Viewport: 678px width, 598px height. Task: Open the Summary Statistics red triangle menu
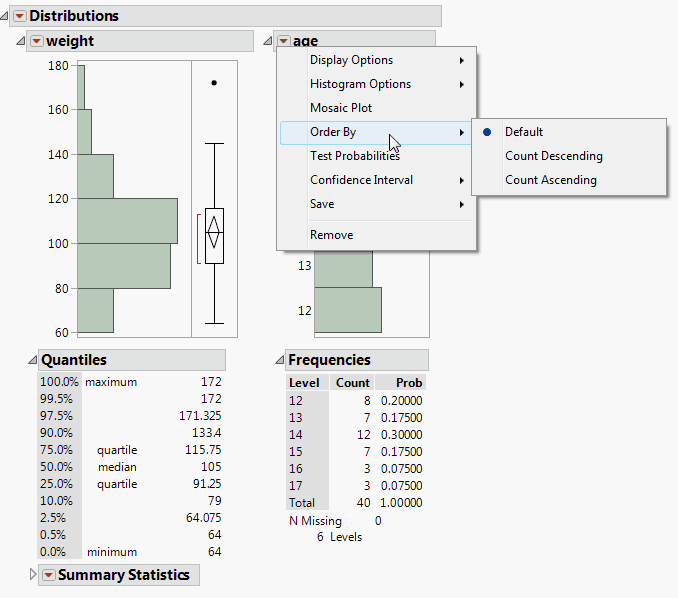coord(48,575)
